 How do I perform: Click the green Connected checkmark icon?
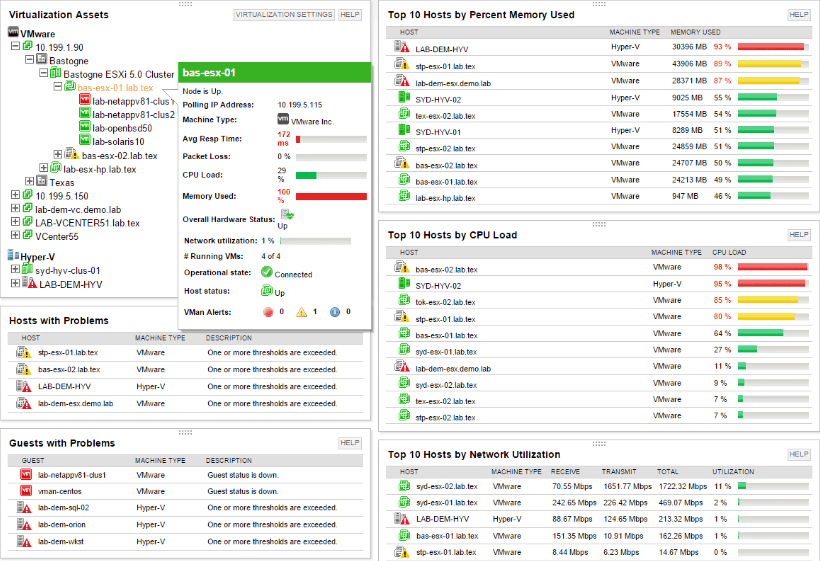point(267,272)
